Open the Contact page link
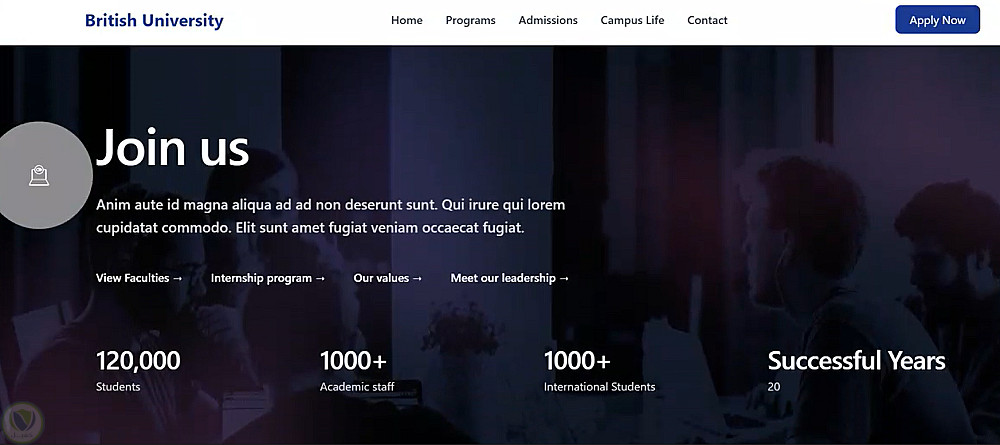Viewport: 1000px width, 445px height. click(707, 20)
